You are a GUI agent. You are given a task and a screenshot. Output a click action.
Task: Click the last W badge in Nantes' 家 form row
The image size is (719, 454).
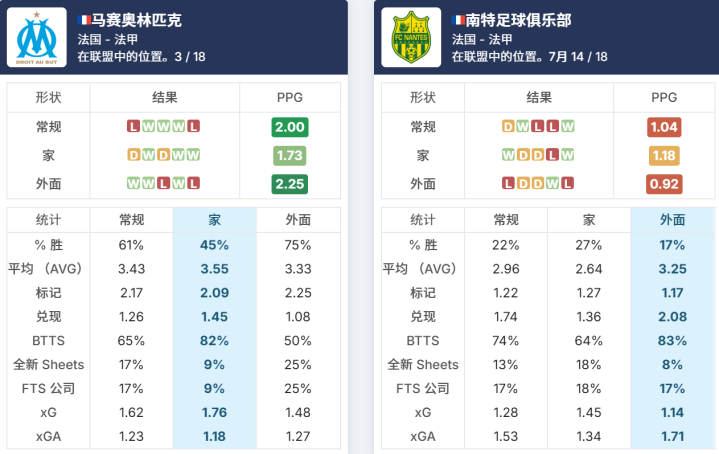point(568,156)
